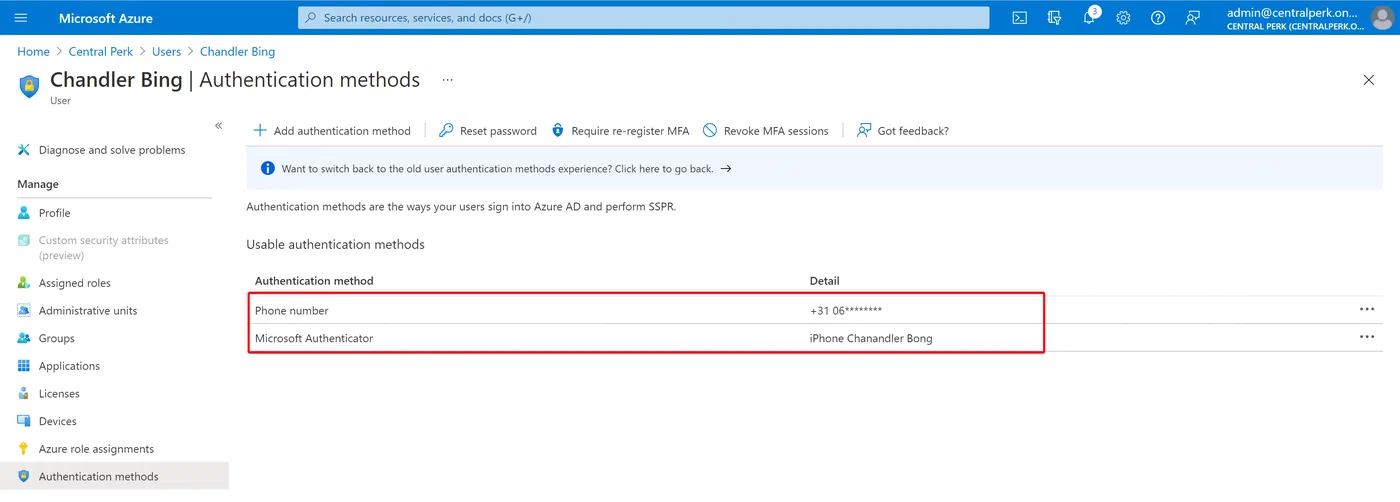Click the 'Authentication method' column header
1400x502 pixels.
314,281
